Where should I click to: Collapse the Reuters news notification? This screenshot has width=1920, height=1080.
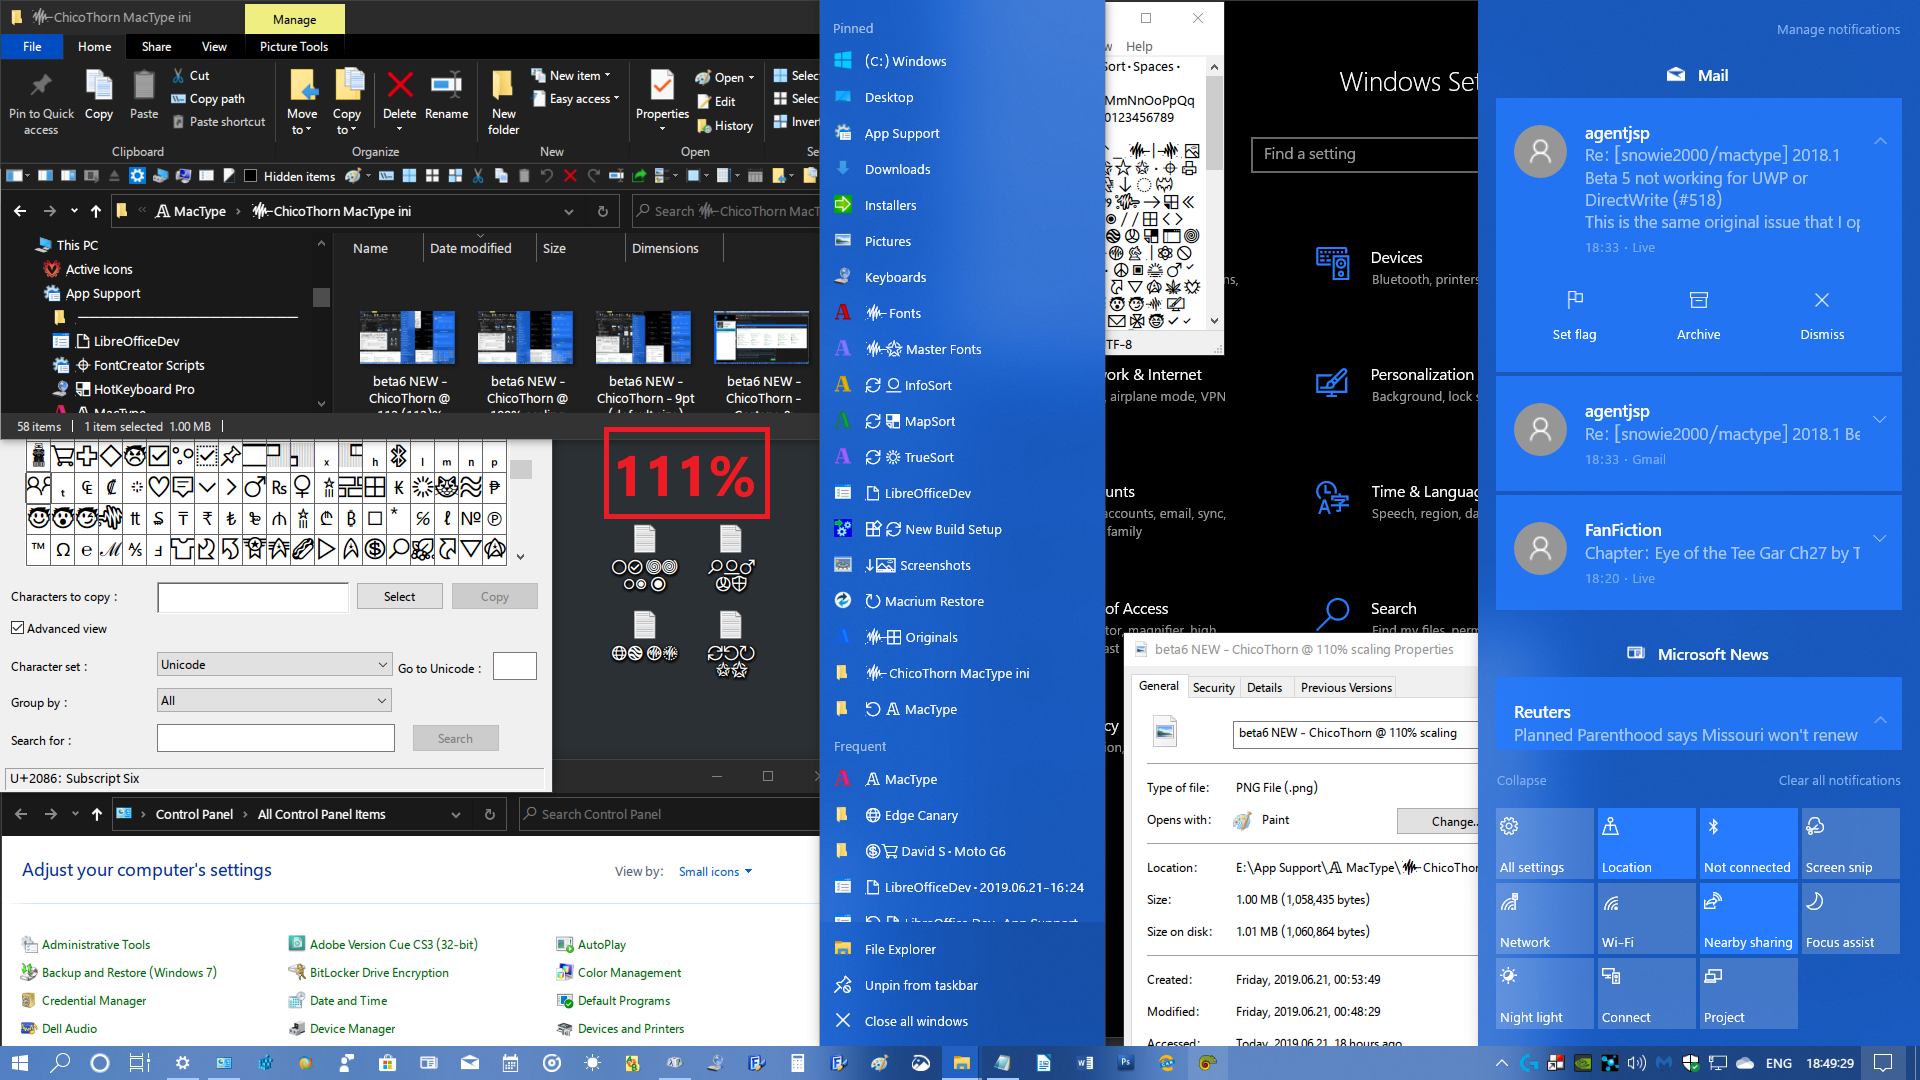(x=1880, y=720)
